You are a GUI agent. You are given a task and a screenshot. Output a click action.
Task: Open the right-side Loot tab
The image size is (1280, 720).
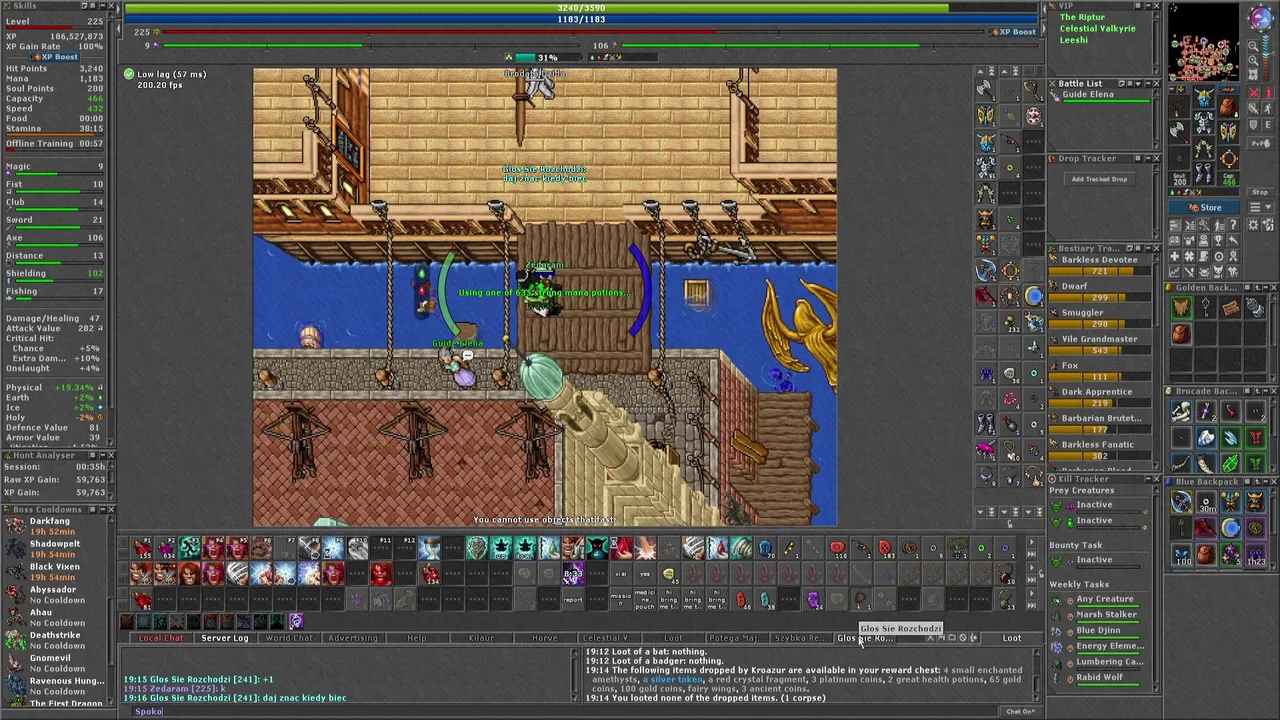(1012, 638)
